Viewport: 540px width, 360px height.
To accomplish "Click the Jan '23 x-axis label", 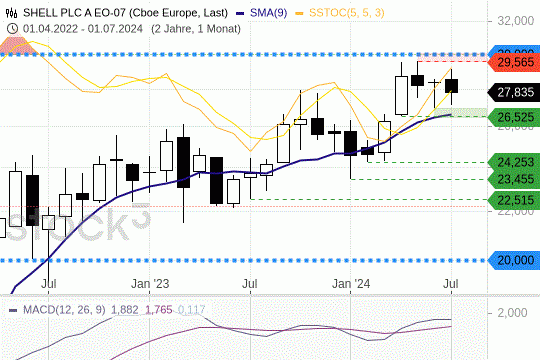I will click(x=150, y=284).
